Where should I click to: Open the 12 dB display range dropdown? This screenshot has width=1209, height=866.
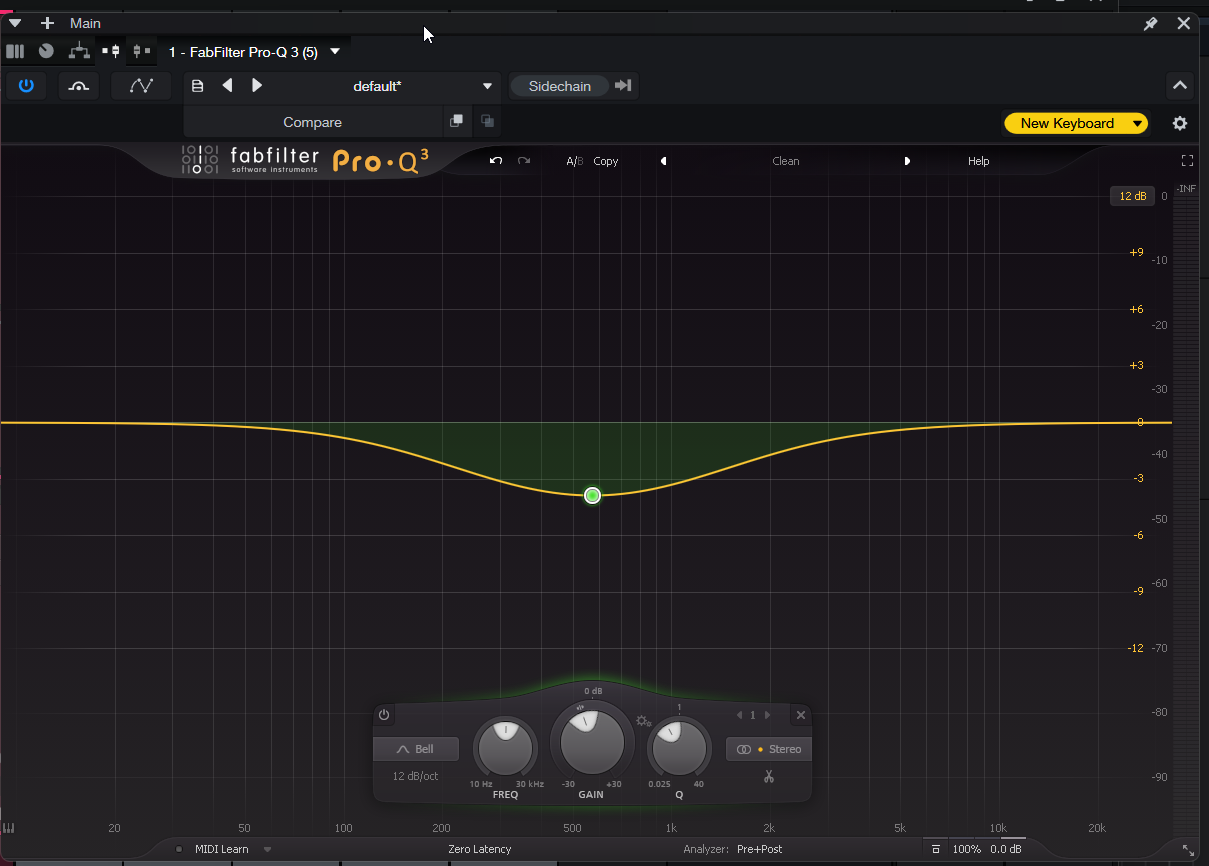click(1133, 196)
